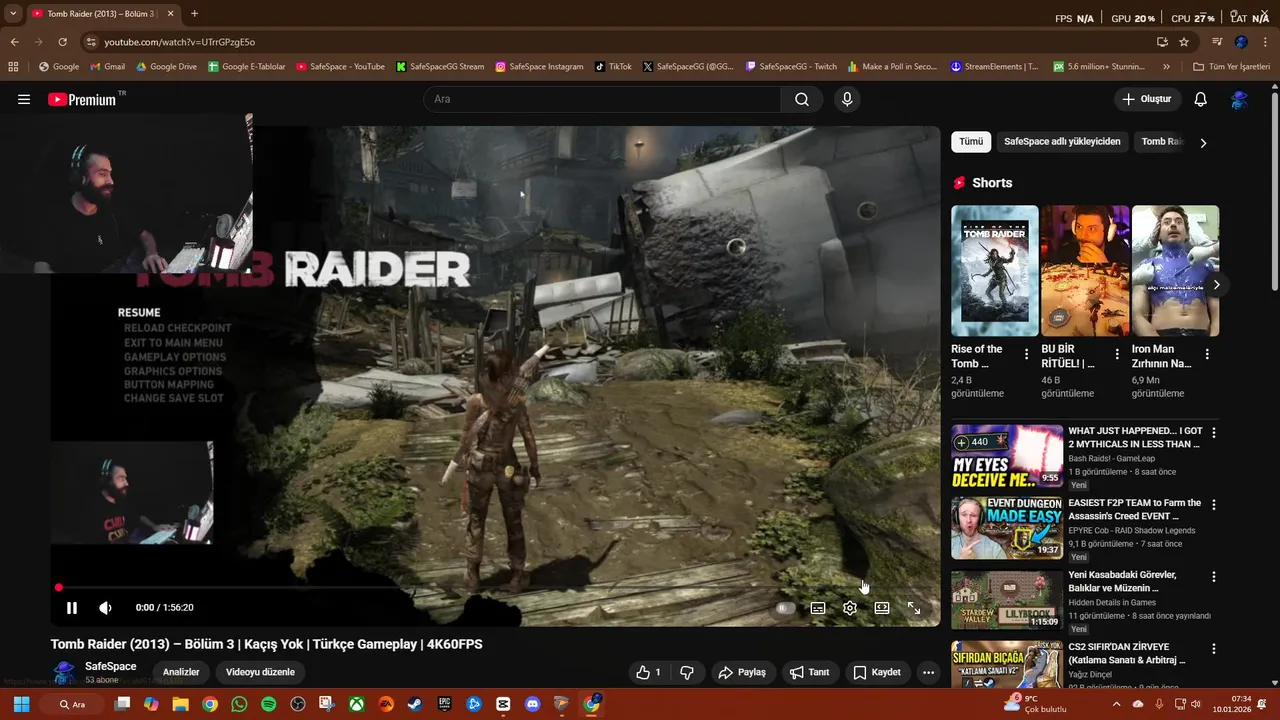The width and height of the screenshot is (1280, 720).
Task: Open Analizler analytics button
Action: tap(181, 672)
